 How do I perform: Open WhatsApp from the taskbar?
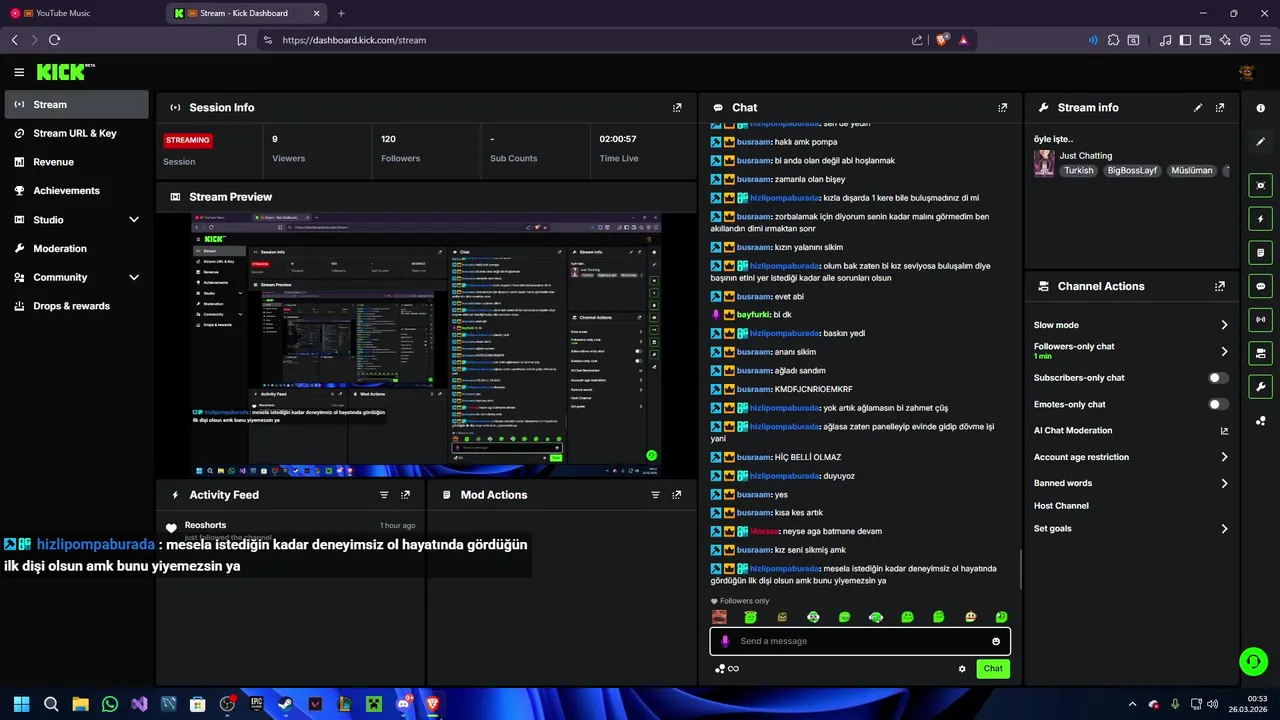click(110, 704)
